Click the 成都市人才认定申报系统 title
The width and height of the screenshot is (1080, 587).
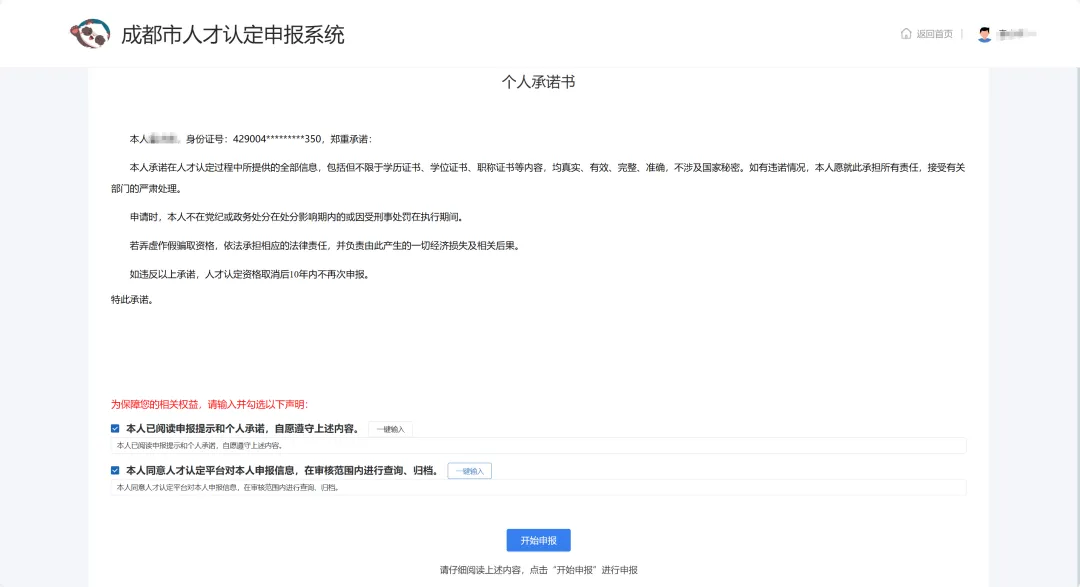click(233, 34)
